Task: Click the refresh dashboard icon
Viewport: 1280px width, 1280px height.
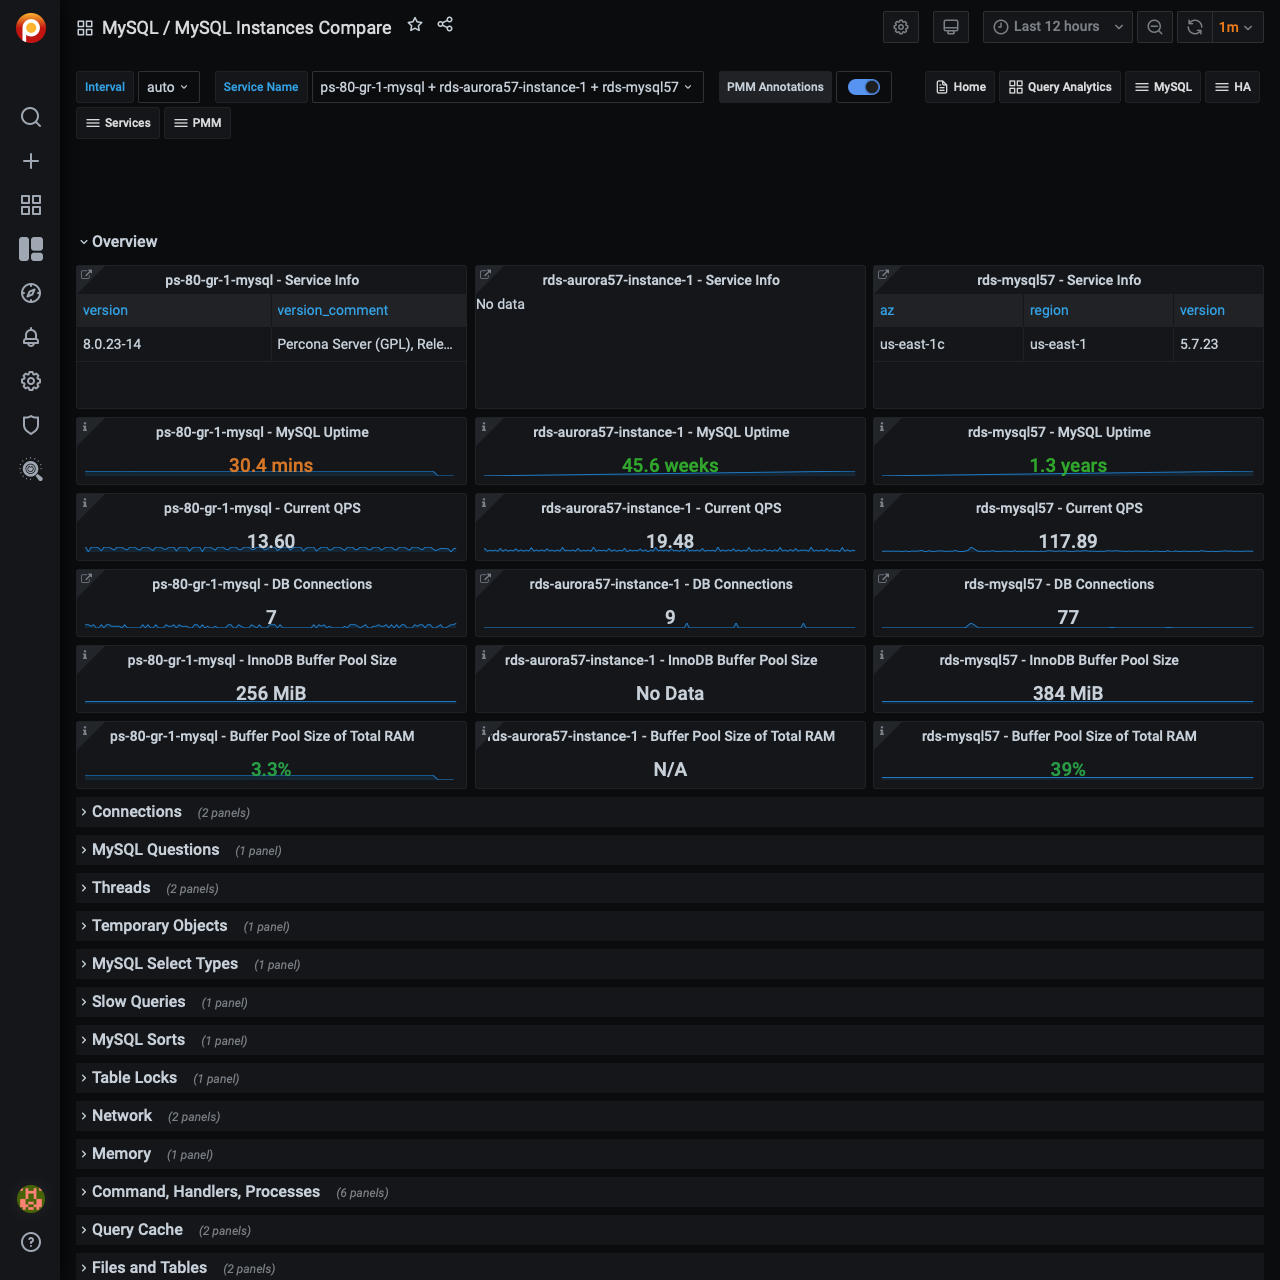Action: click(x=1194, y=27)
